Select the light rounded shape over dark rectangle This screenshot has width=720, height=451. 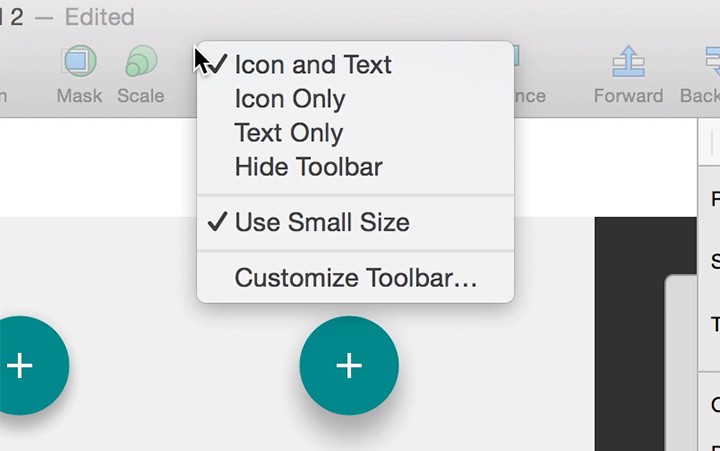[681, 363]
